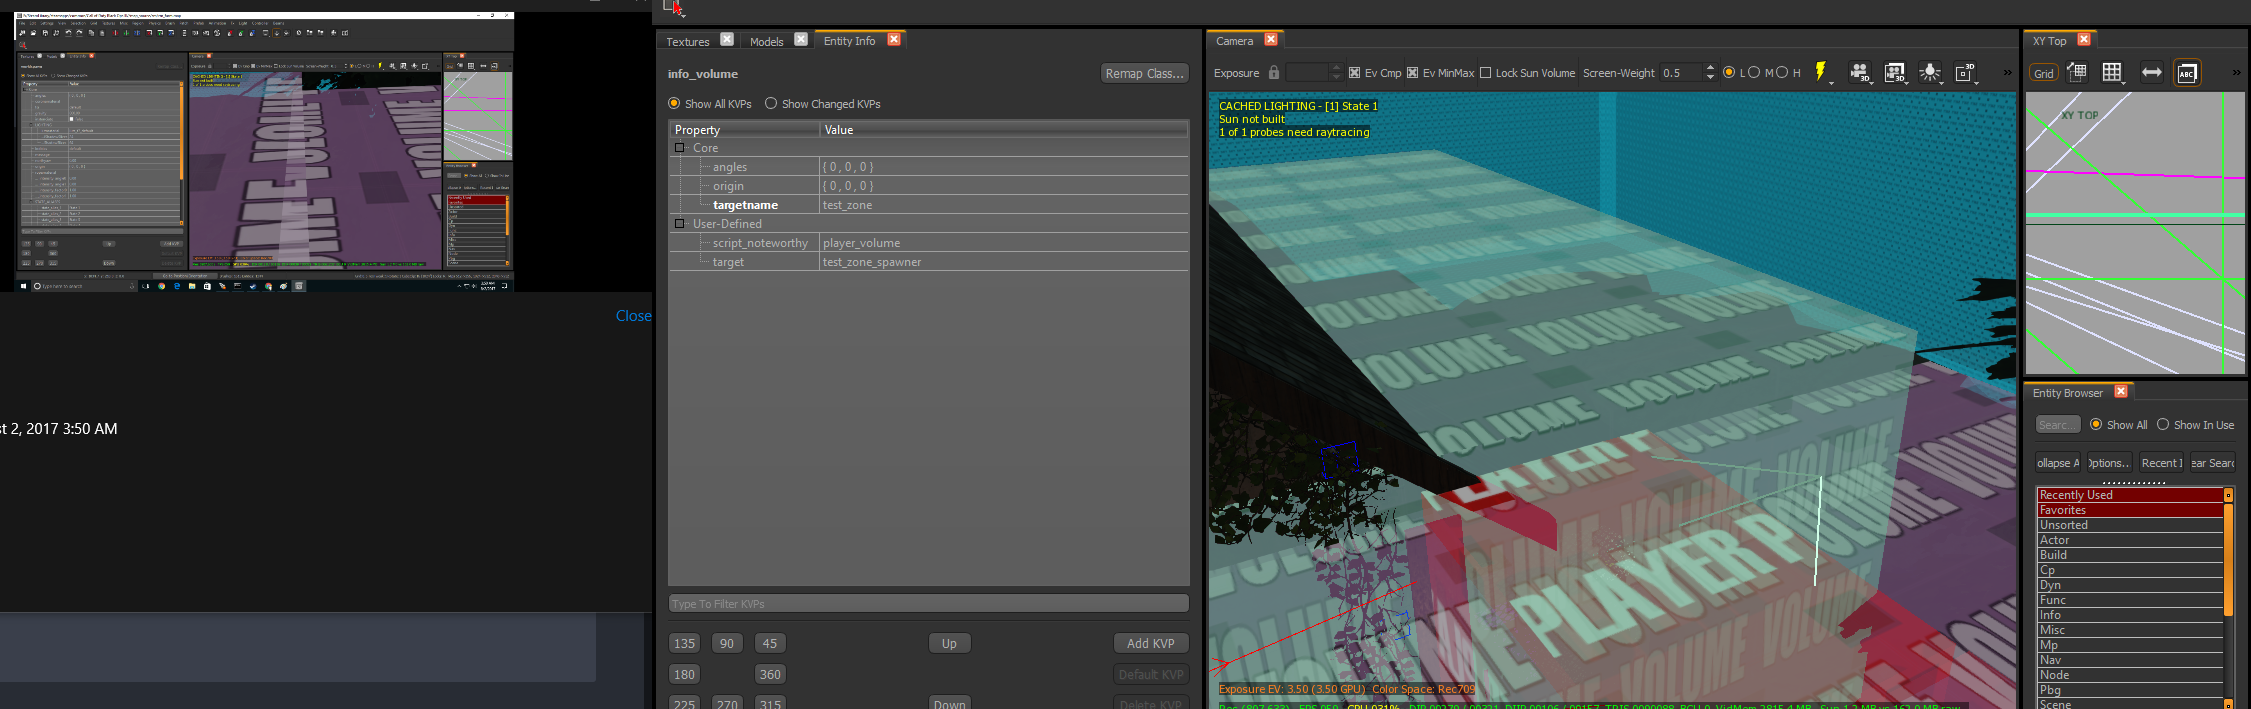Screen dimensions: 2251x709
Task: Select Show All KVPs radio button
Action: (674, 103)
